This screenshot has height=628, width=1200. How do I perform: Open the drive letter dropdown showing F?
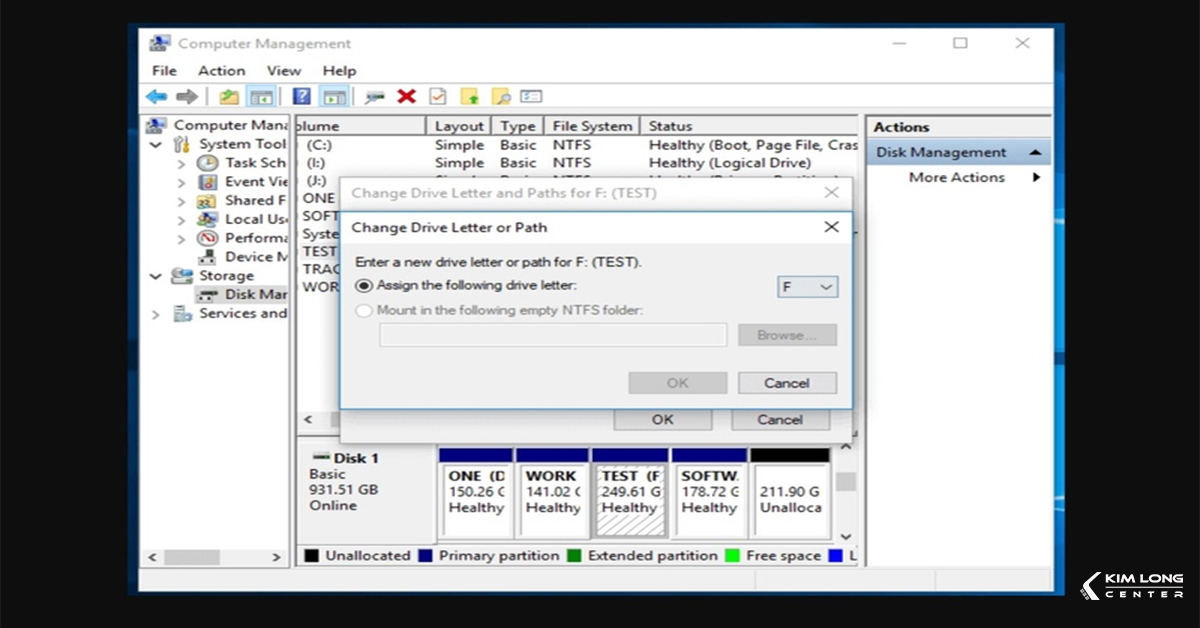tap(807, 287)
